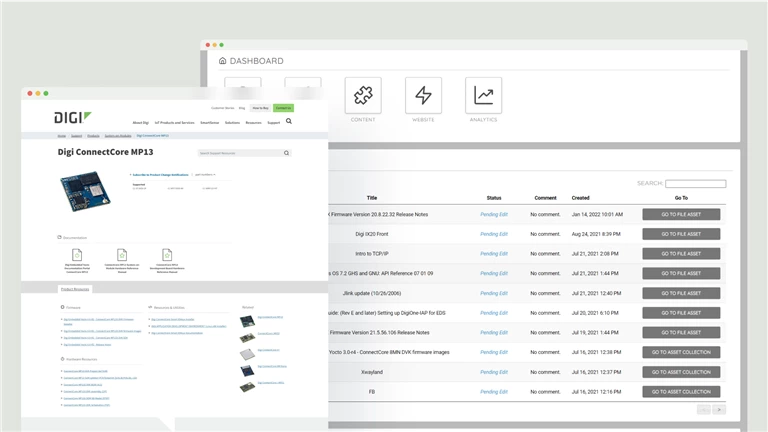Click the green maximize dot on the Digi window

coord(46,93)
